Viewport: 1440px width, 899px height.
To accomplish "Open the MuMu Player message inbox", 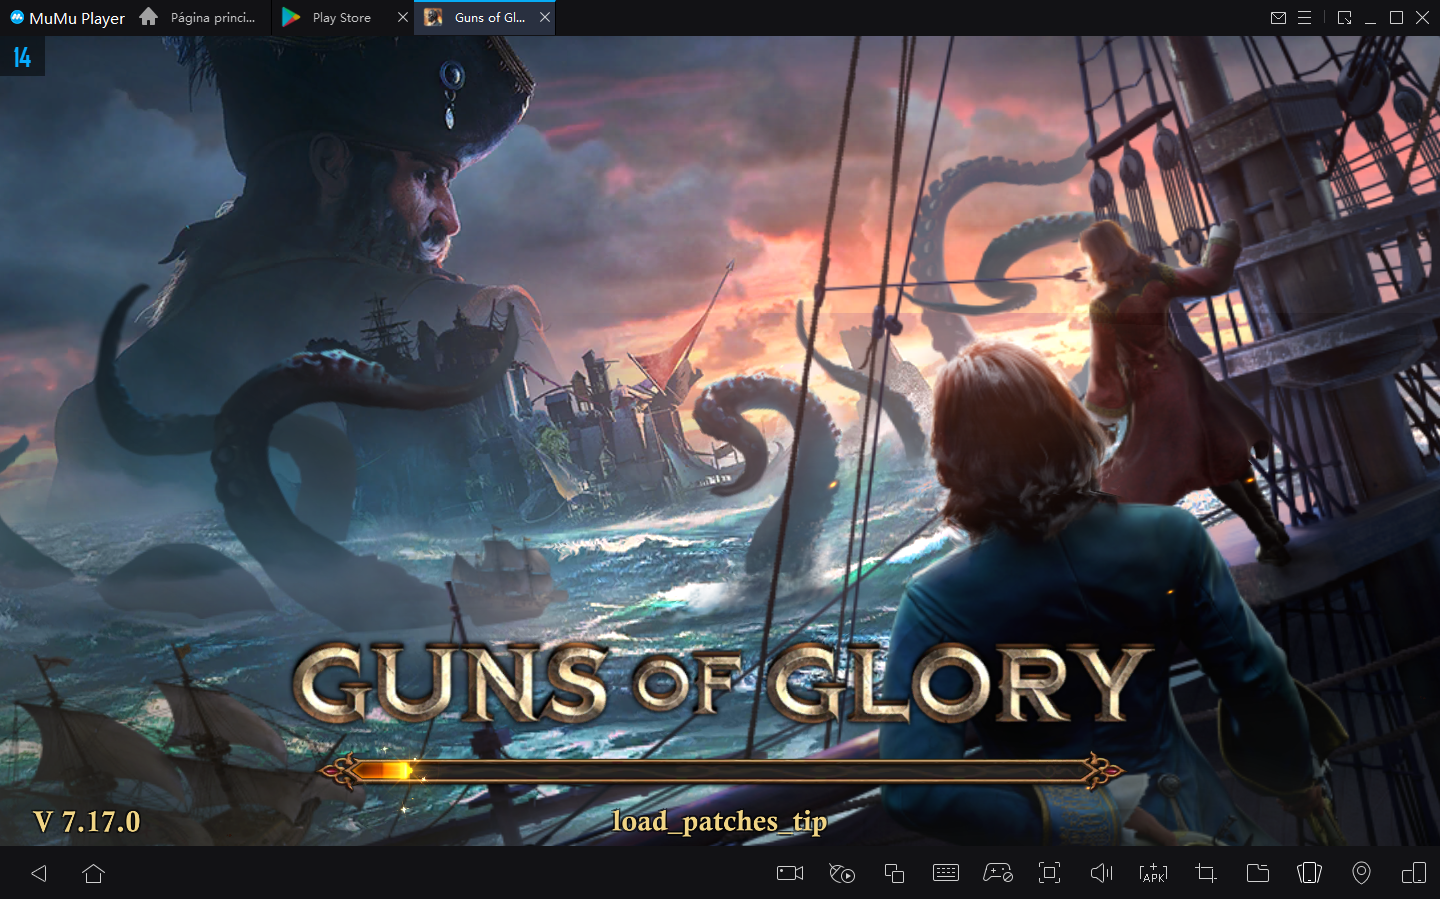I will [1278, 17].
